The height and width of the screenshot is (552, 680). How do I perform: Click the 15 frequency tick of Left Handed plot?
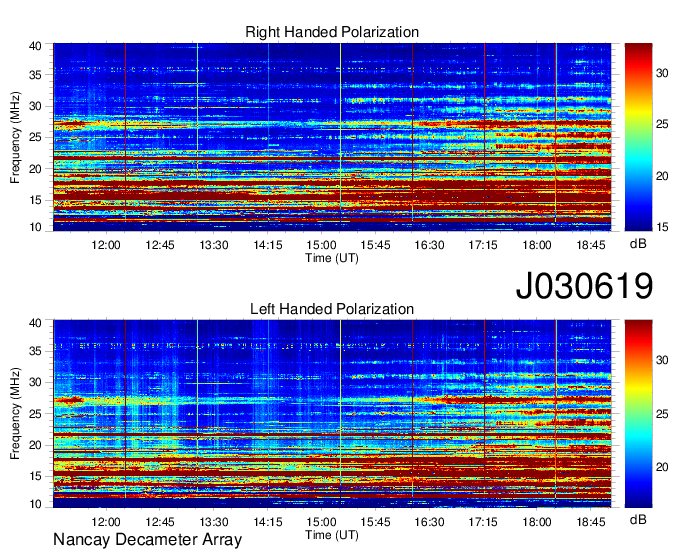[x=35, y=476]
